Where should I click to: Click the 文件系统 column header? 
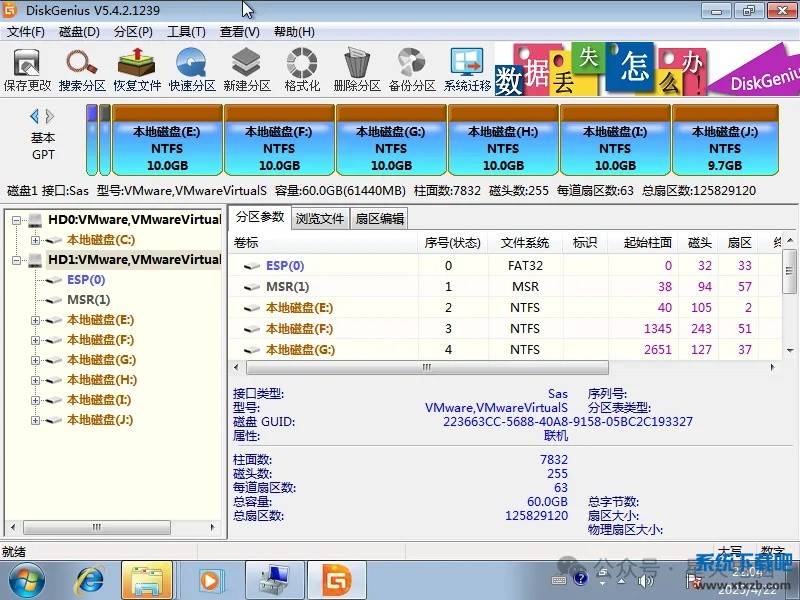525,242
